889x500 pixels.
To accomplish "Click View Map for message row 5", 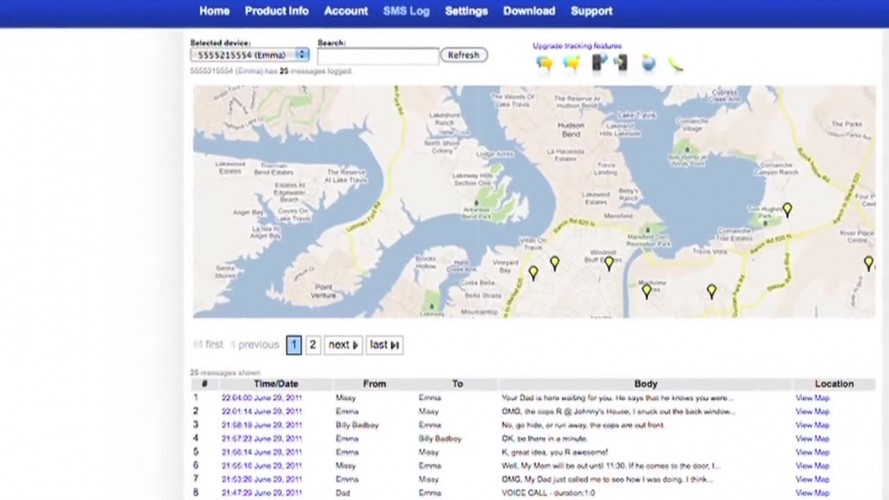I will point(812,452).
